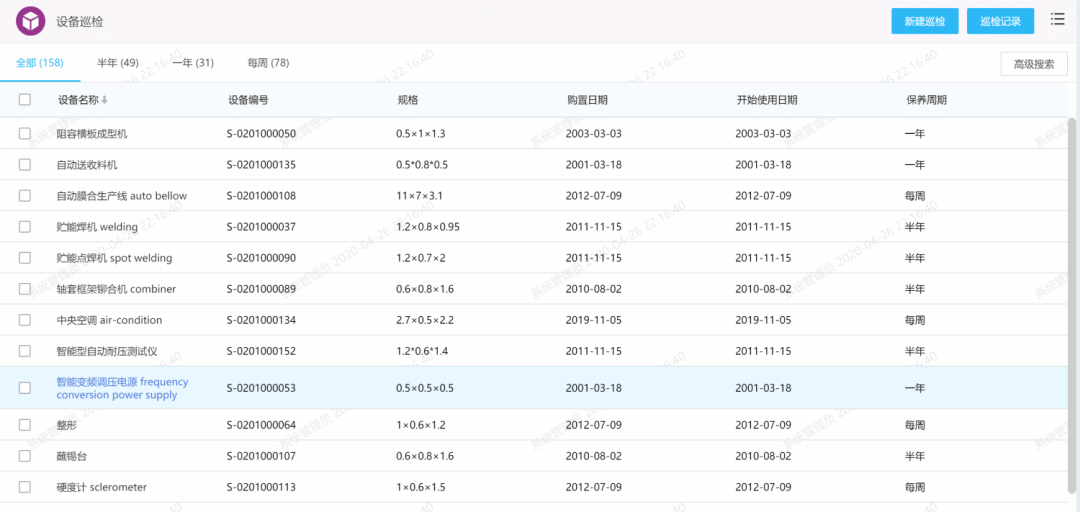Select device name 硬度计 sclerometer
The height and width of the screenshot is (512, 1080).
point(101,487)
